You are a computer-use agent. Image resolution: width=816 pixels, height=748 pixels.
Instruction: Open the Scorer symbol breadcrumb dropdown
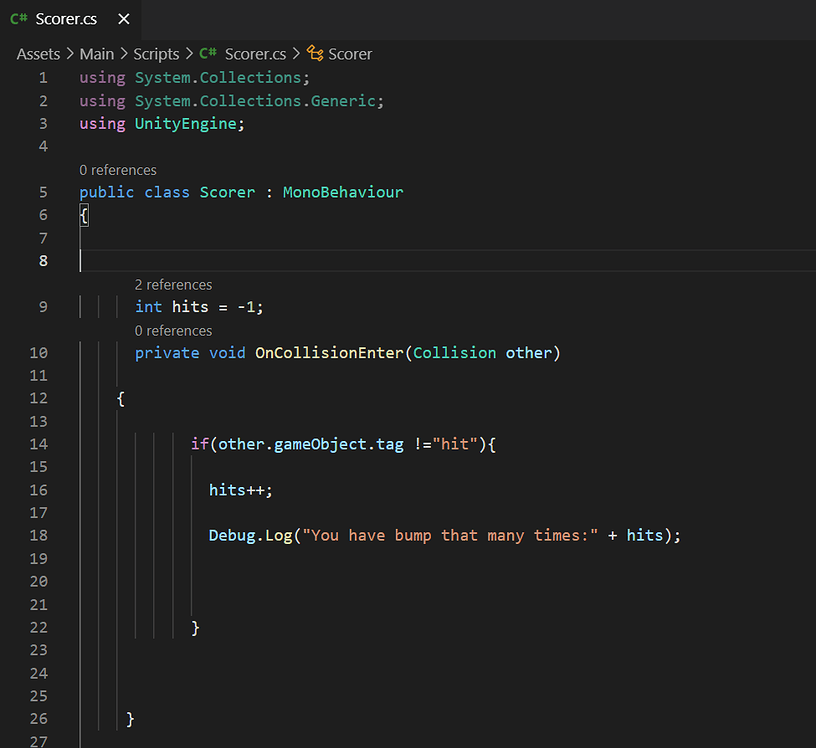[x=350, y=54]
